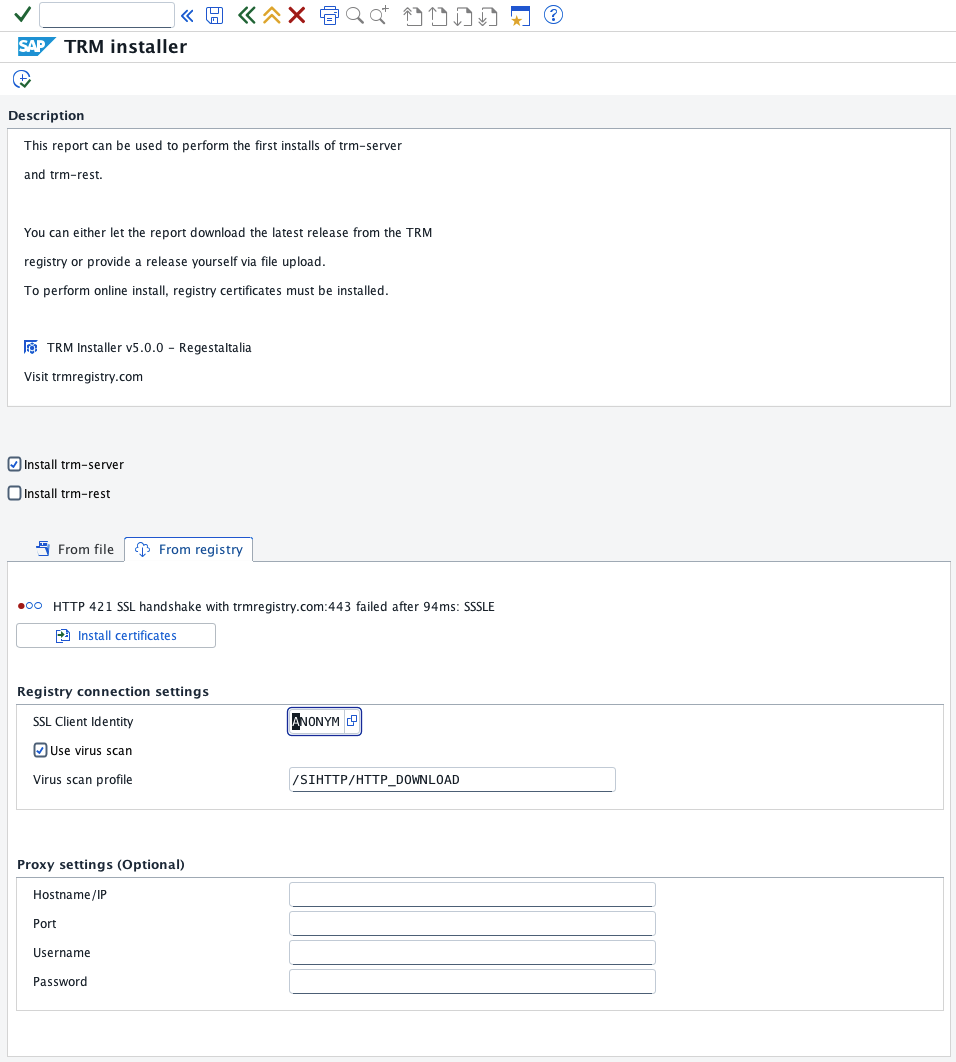Go to Next Page icon
Viewport: 956px width, 1062px height.
[463, 16]
